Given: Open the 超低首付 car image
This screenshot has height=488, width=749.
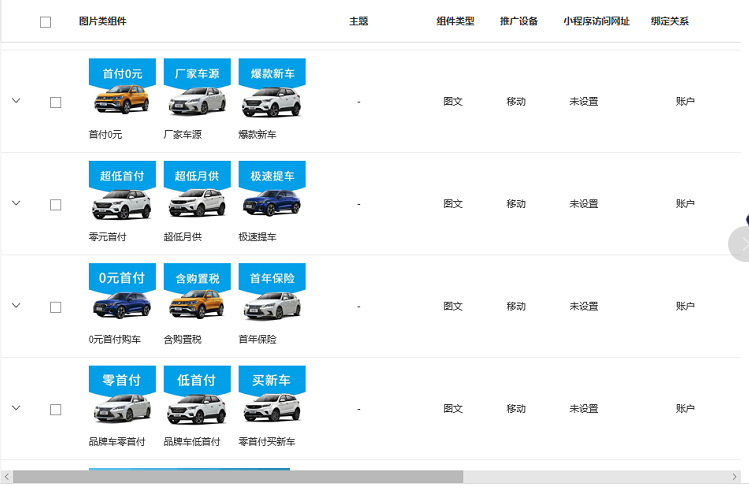Looking at the screenshot, I should pyautogui.click(x=121, y=203).
